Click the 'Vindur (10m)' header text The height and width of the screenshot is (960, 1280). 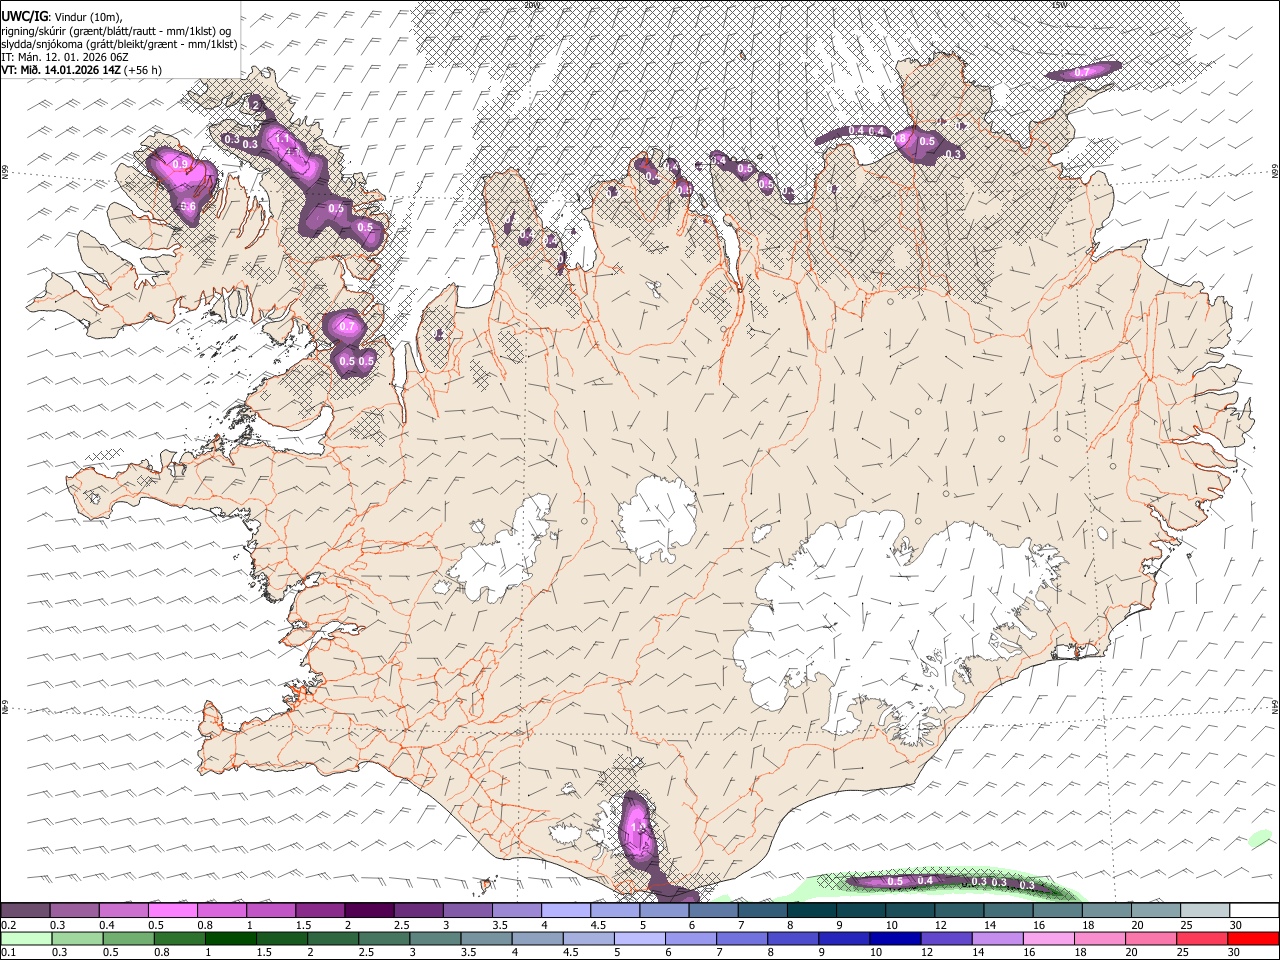click(87, 17)
